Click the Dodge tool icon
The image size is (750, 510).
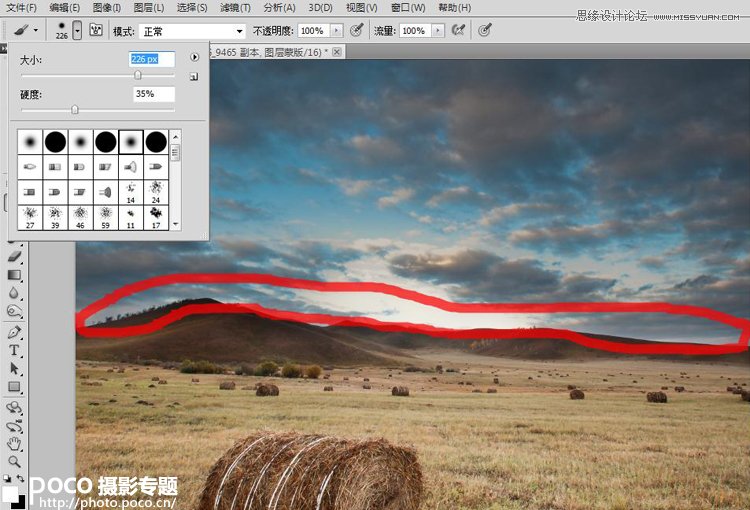point(14,312)
